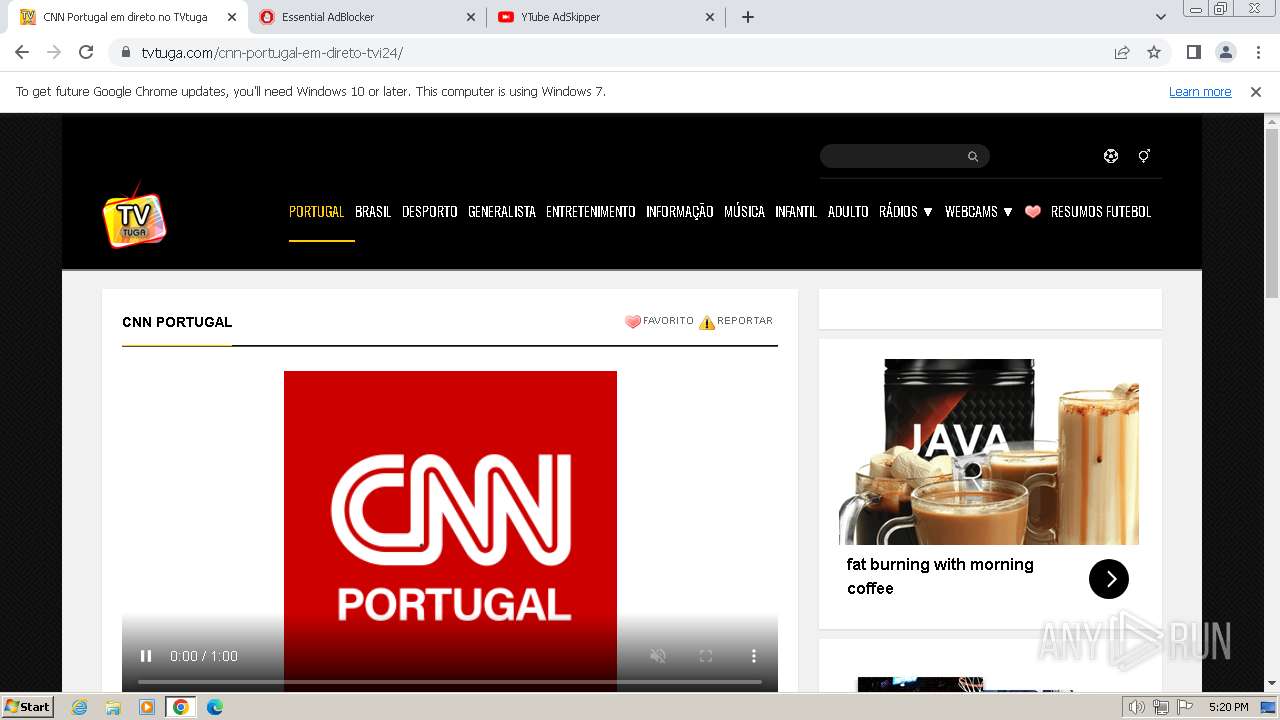Open the system volume tray icon
Image resolution: width=1280 pixels, height=720 pixels.
(1136, 707)
